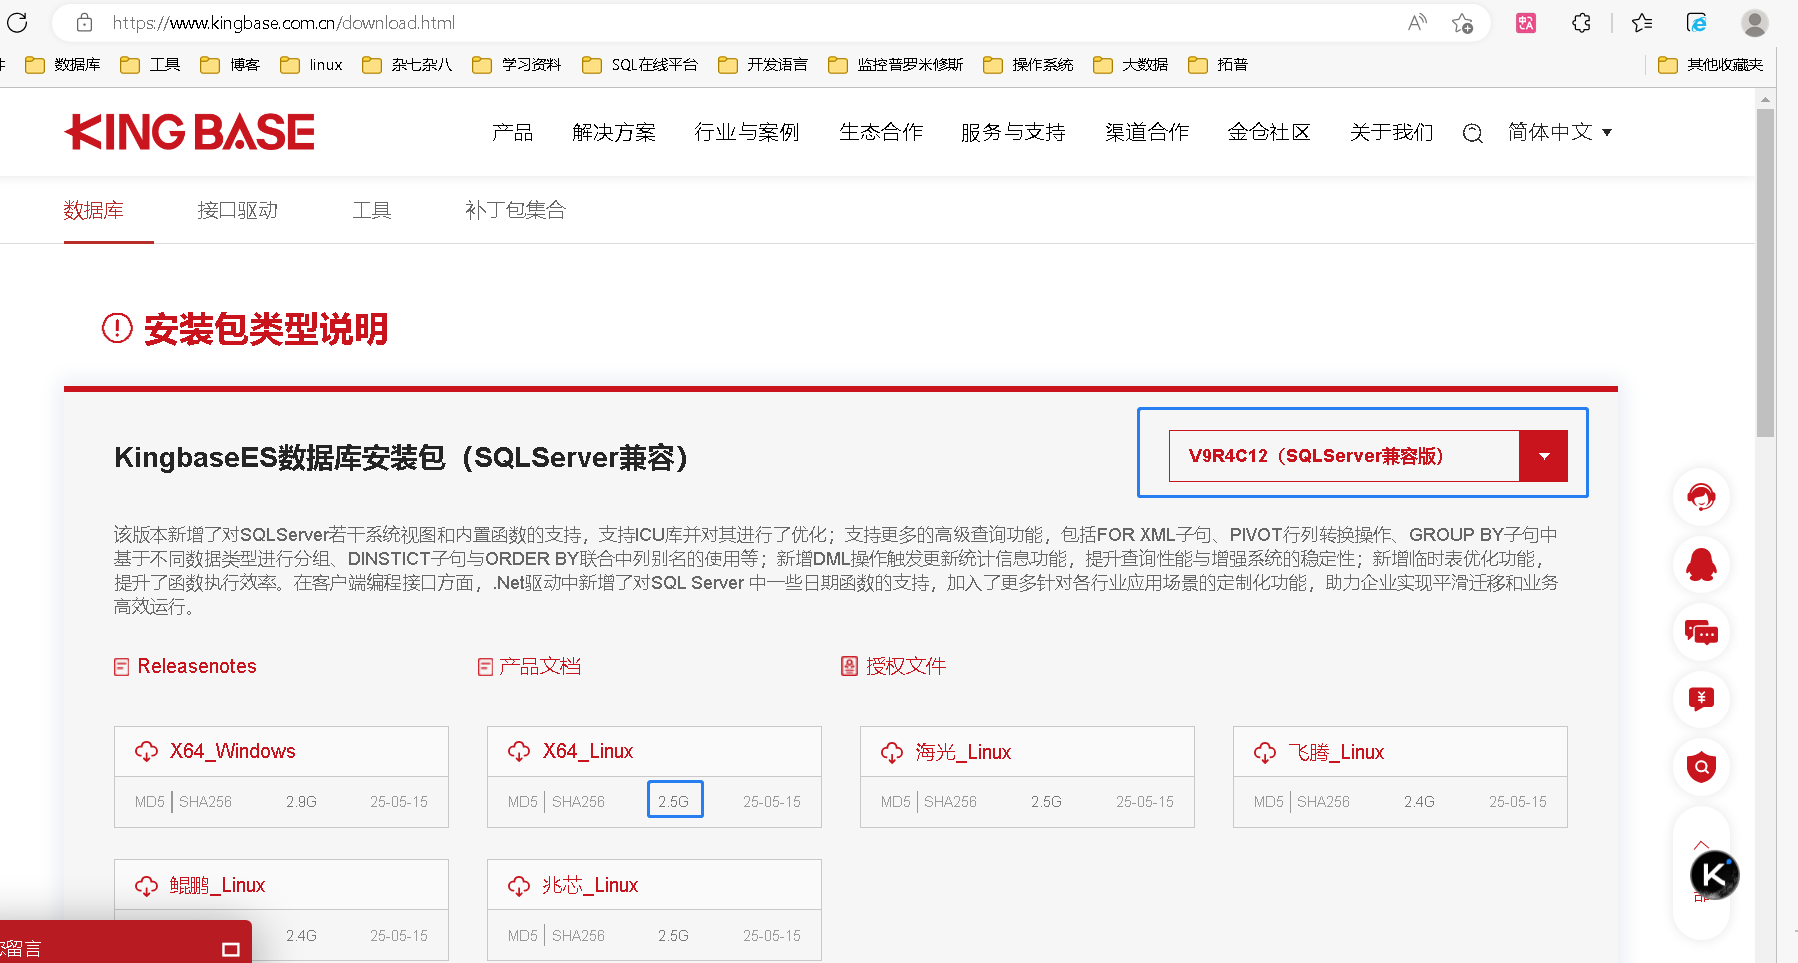This screenshot has height=963, width=1798.
Task: Open the V9R4C12 version dropdown
Action: click(x=1367, y=456)
